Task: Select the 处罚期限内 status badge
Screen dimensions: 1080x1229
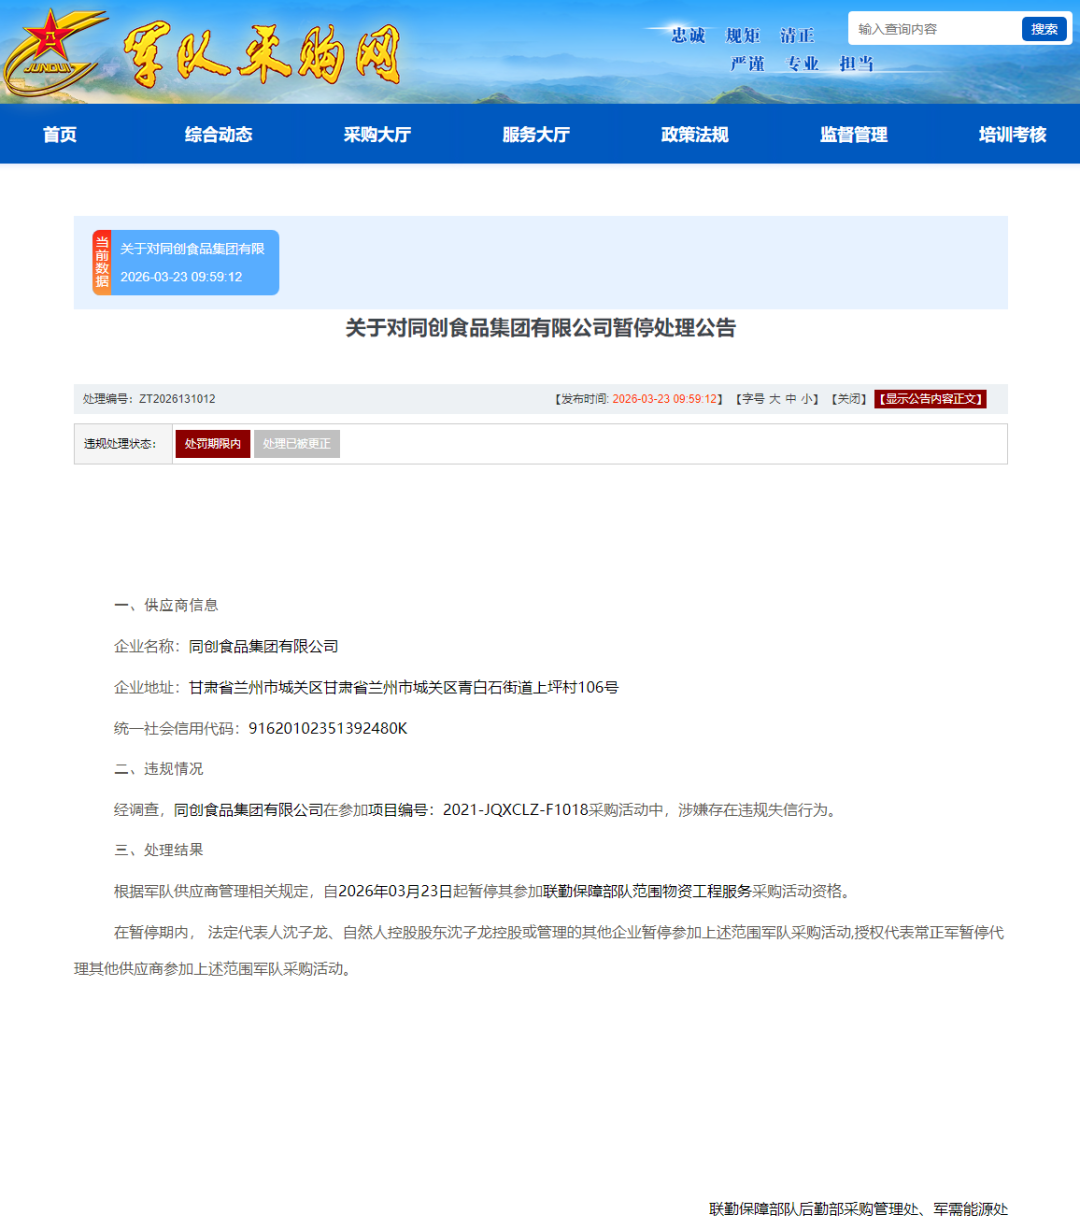Action: click(212, 443)
